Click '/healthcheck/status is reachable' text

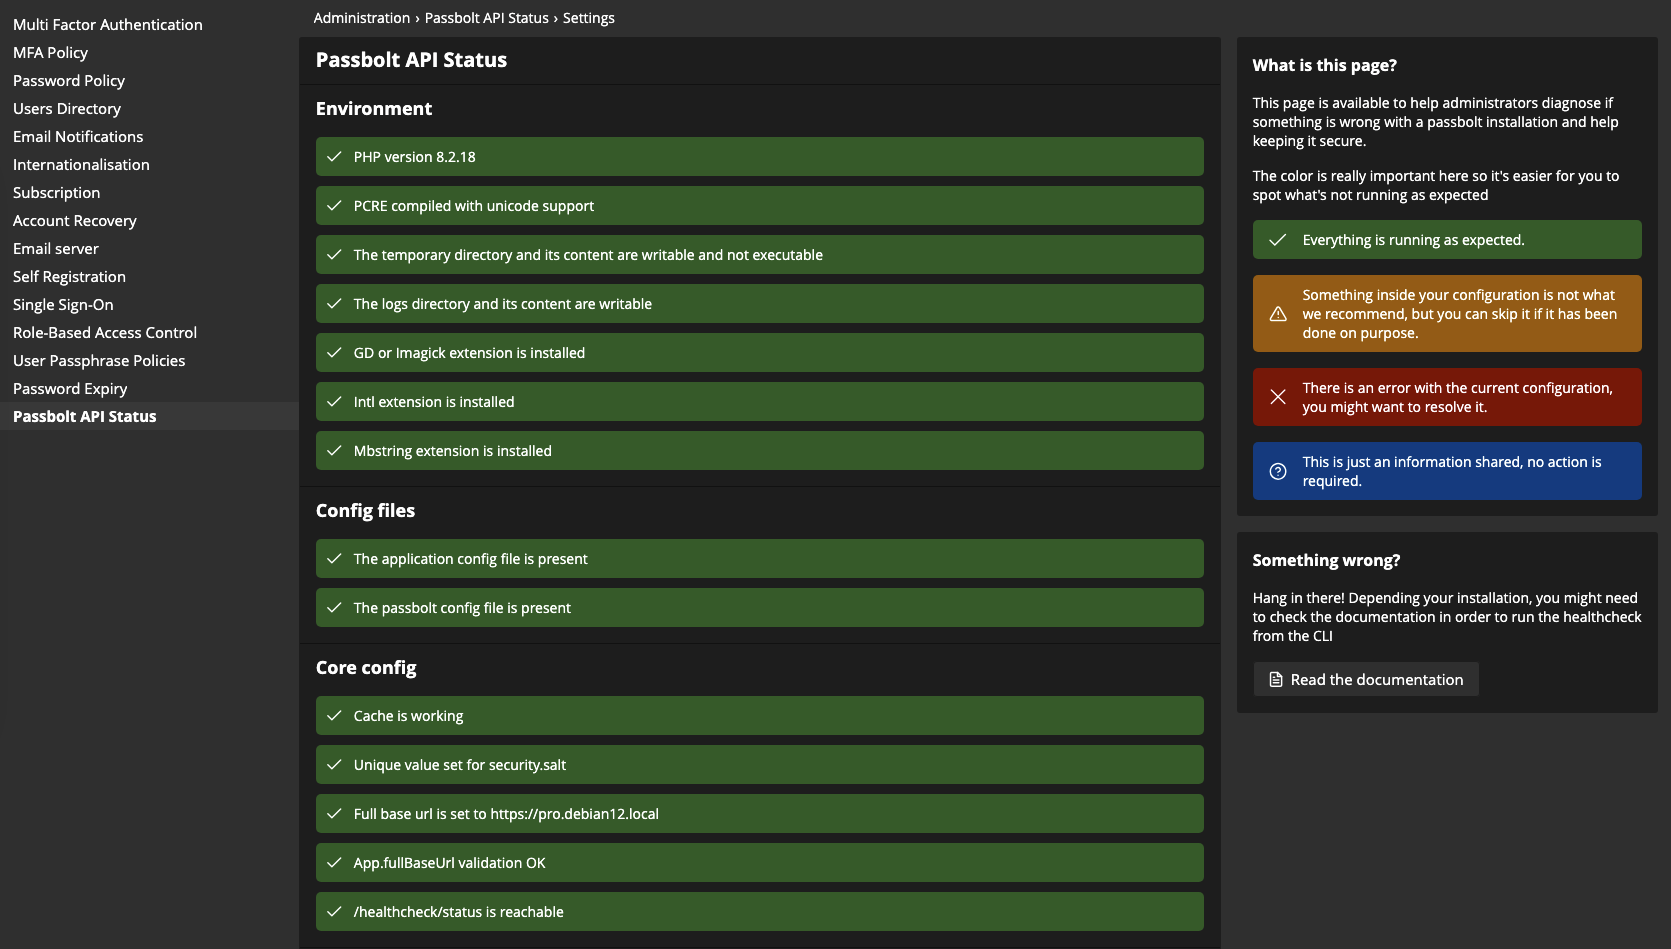[x=459, y=912]
